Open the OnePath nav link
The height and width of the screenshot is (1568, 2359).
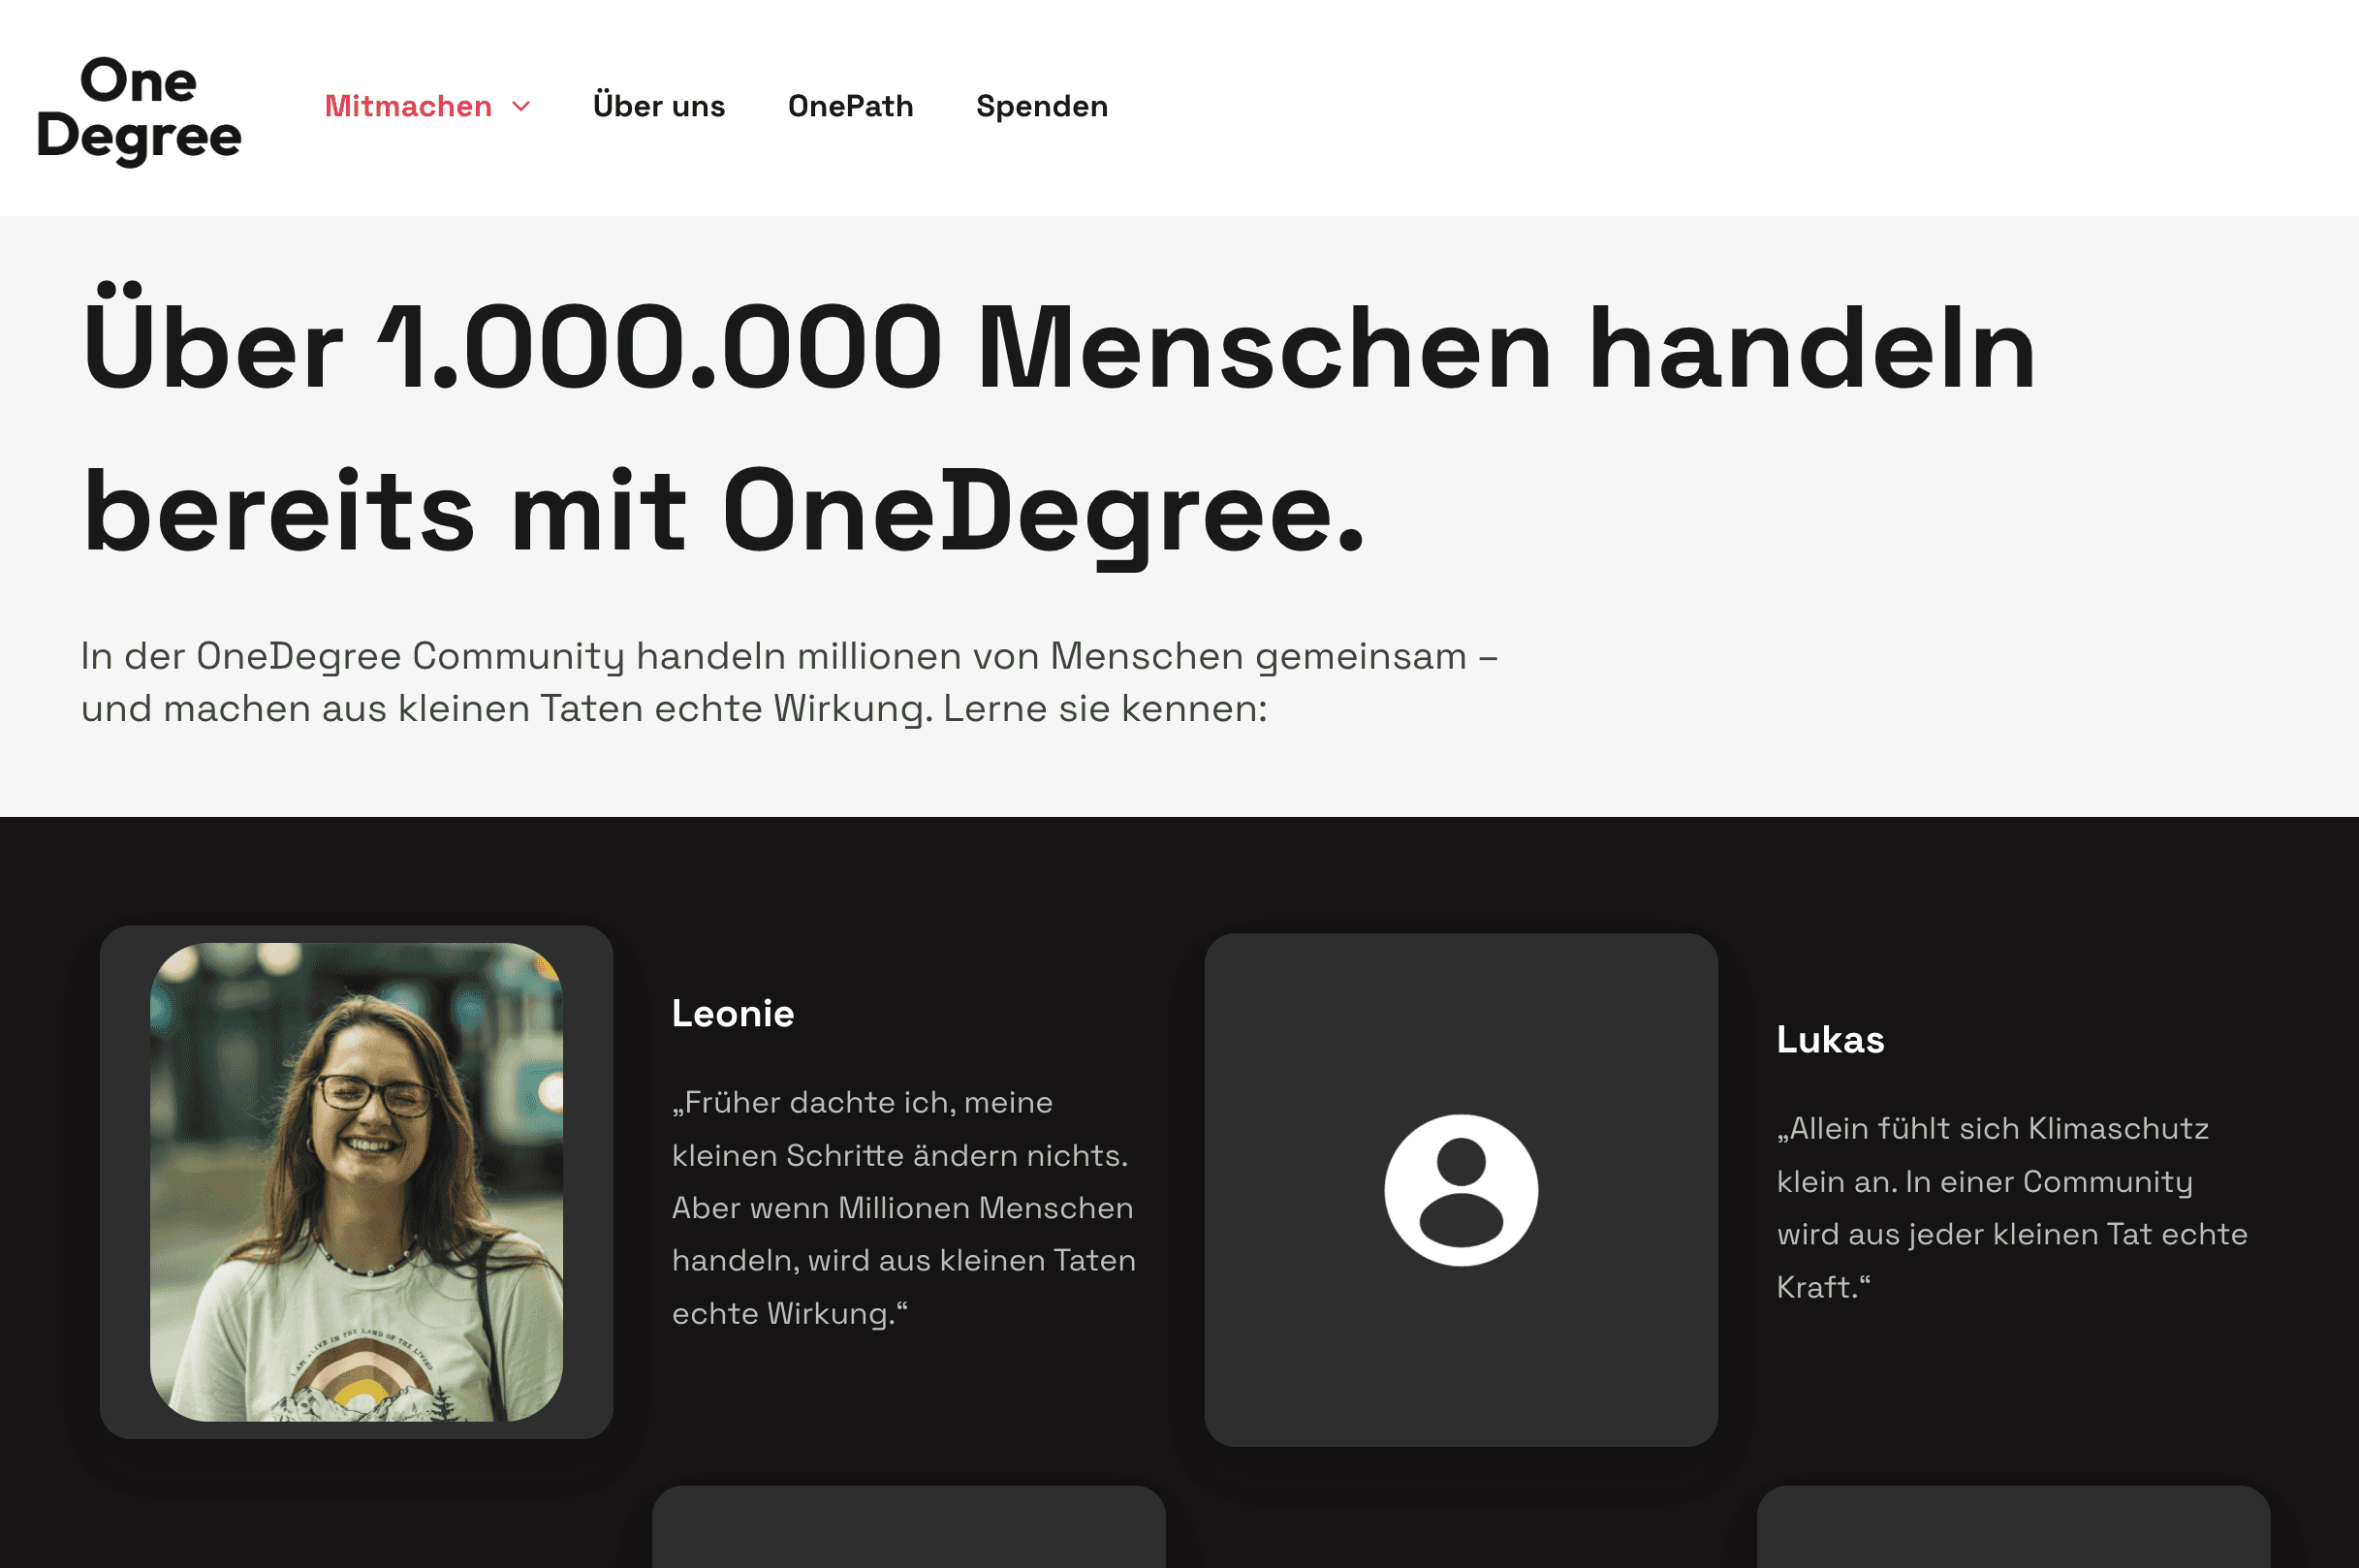click(x=851, y=106)
